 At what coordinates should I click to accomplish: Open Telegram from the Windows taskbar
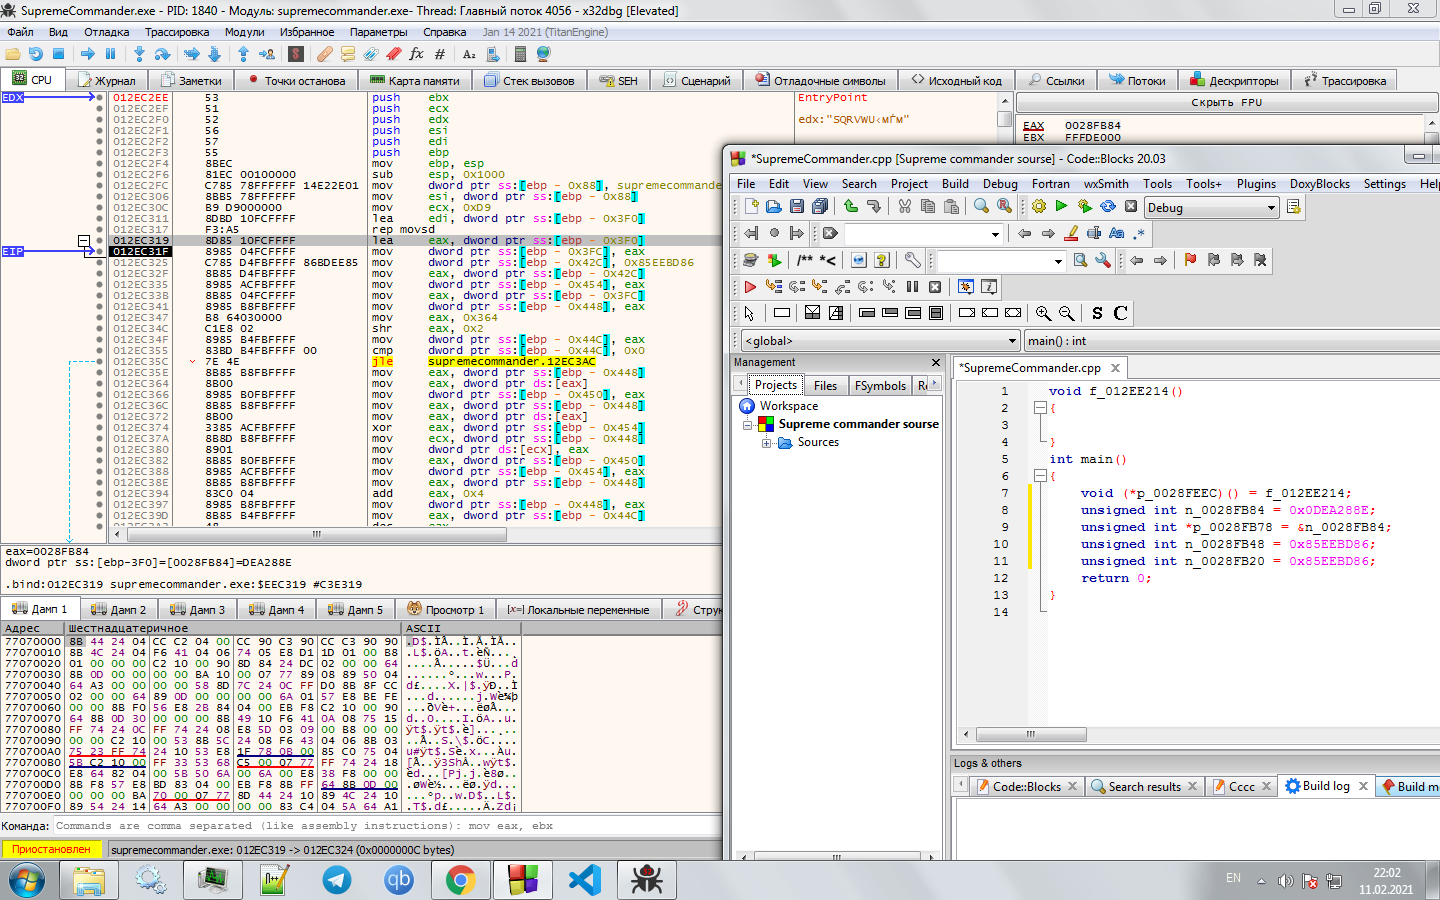336,880
